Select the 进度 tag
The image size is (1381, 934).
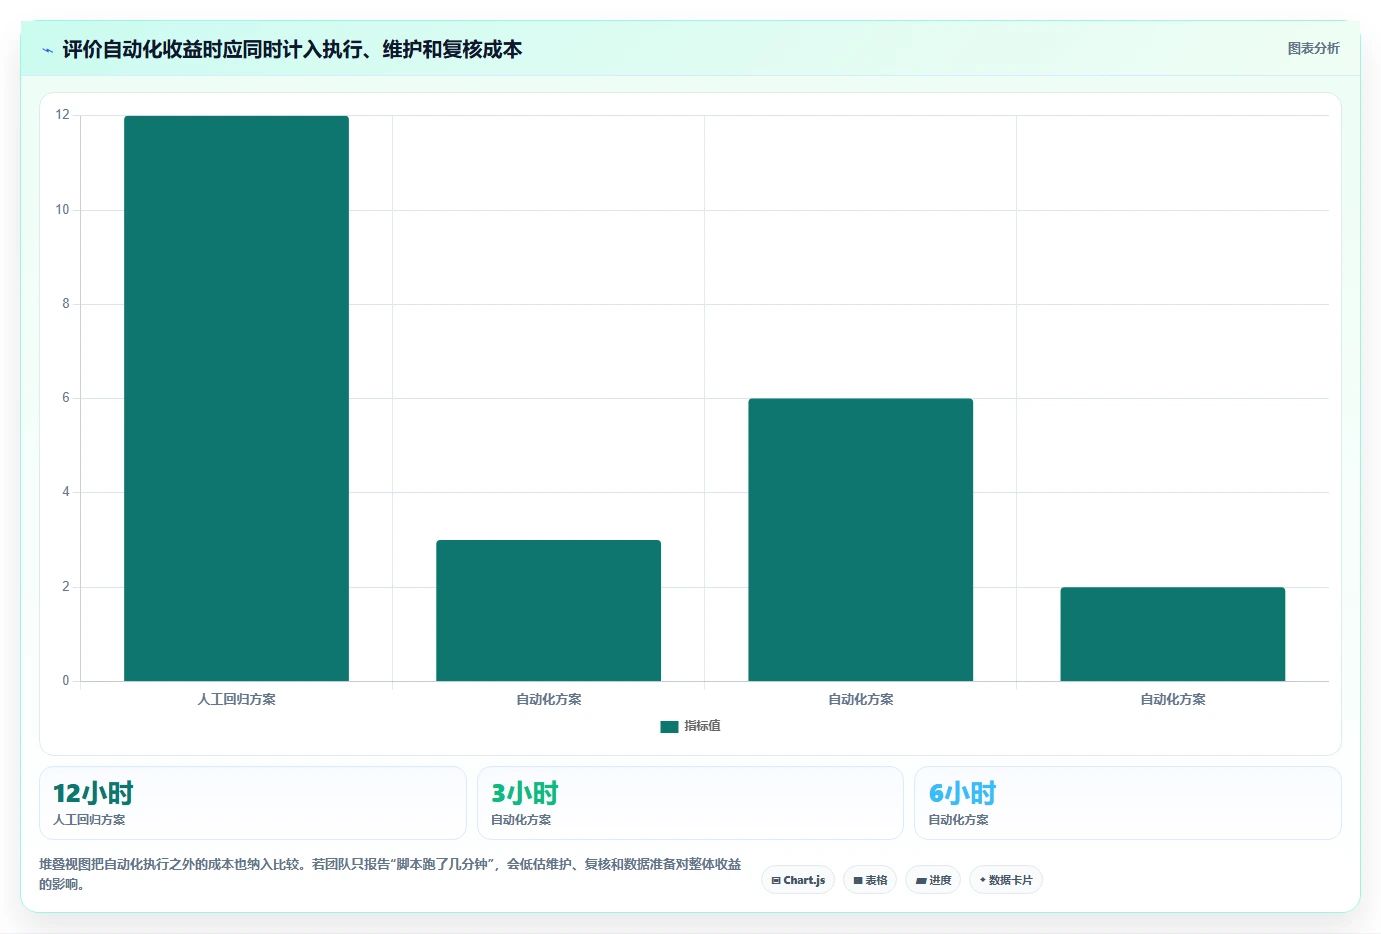[933, 880]
